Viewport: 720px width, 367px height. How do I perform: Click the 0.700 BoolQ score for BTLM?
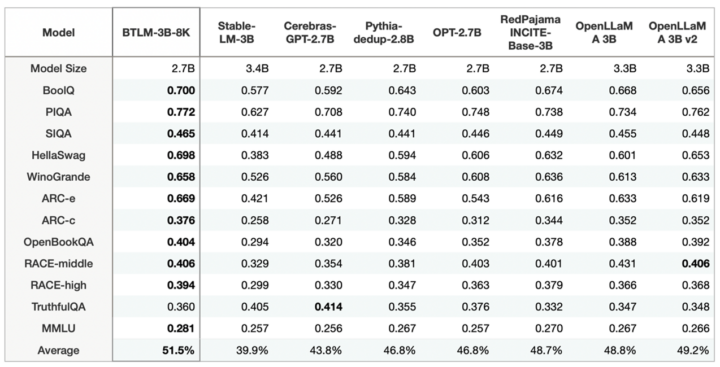click(181, 90)
